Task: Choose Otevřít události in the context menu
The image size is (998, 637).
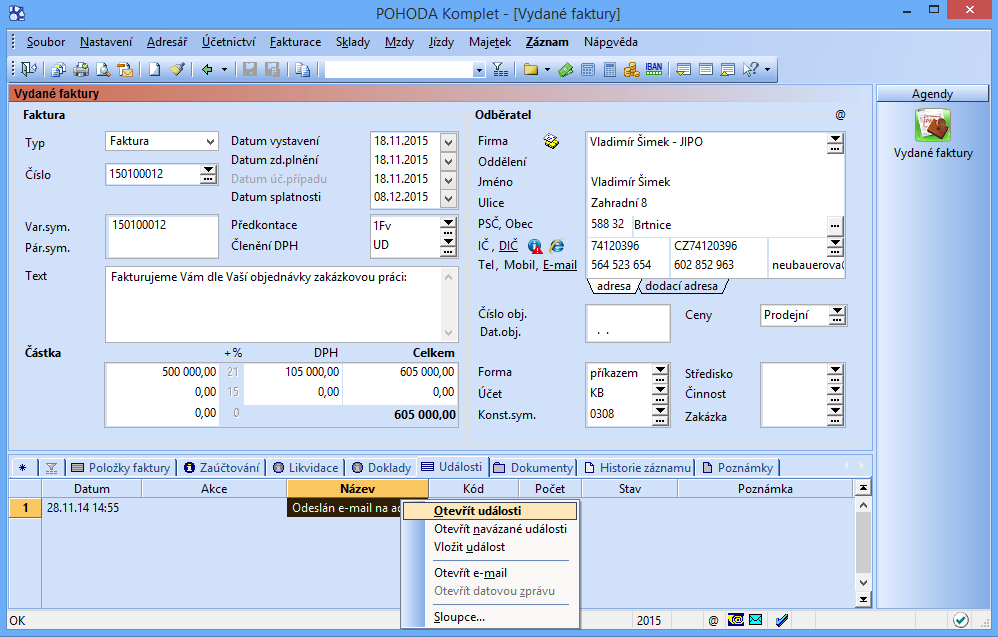Action: pyautogui.click(x=490, y=511)
